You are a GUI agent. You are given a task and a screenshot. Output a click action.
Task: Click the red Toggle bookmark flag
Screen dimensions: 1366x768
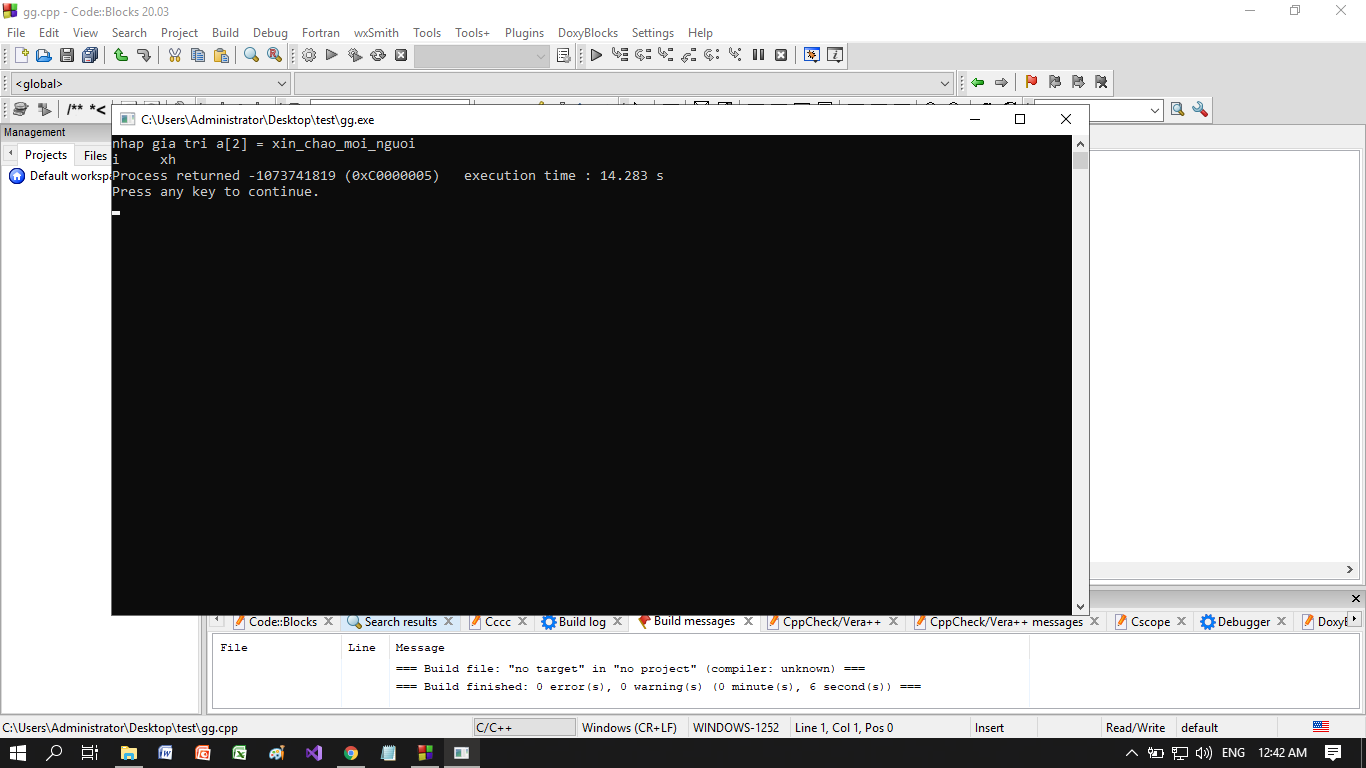tap(1031, 83)
